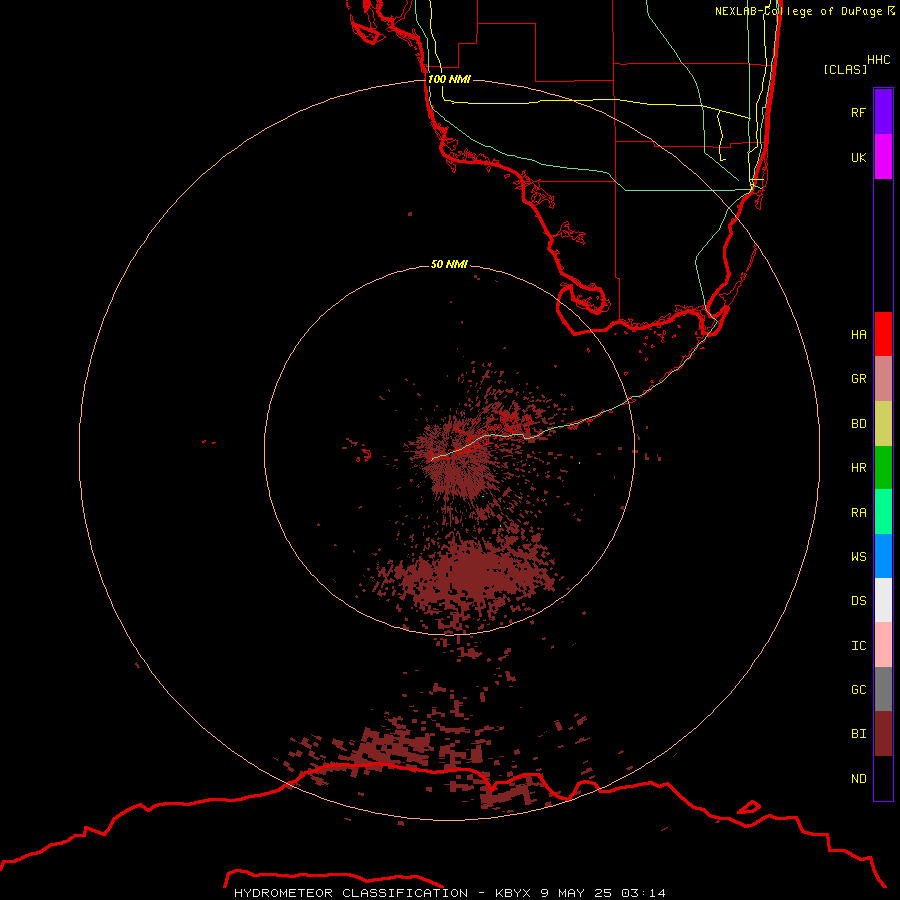Click the NEXLAB-College of DuPage credit text
The height and width of the screenshot is (900, 900).
[798, 11]
